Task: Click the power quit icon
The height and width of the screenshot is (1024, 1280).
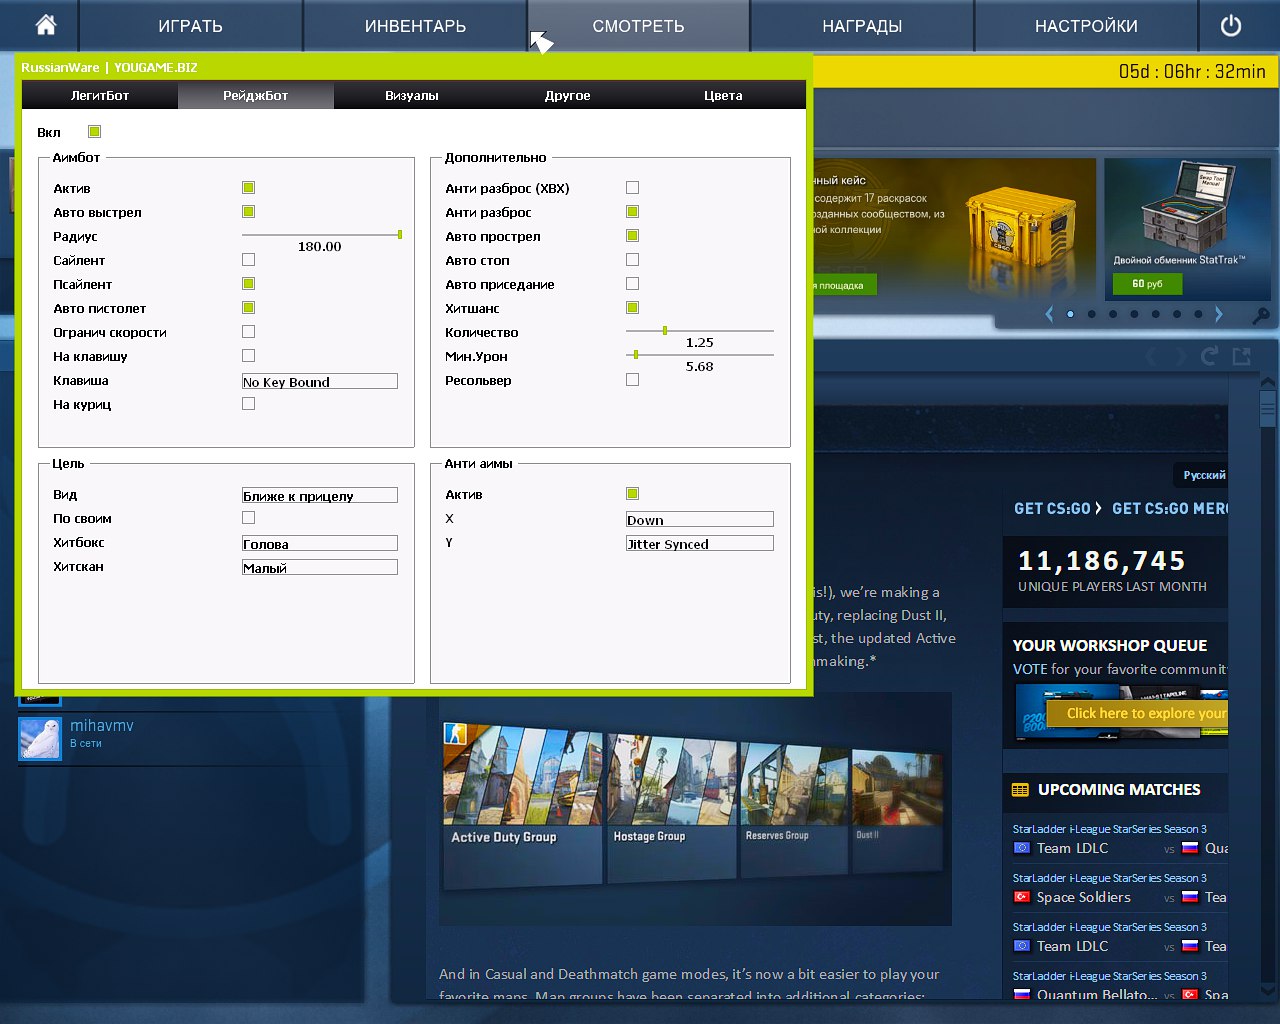Action: (x=1231, y=26)
